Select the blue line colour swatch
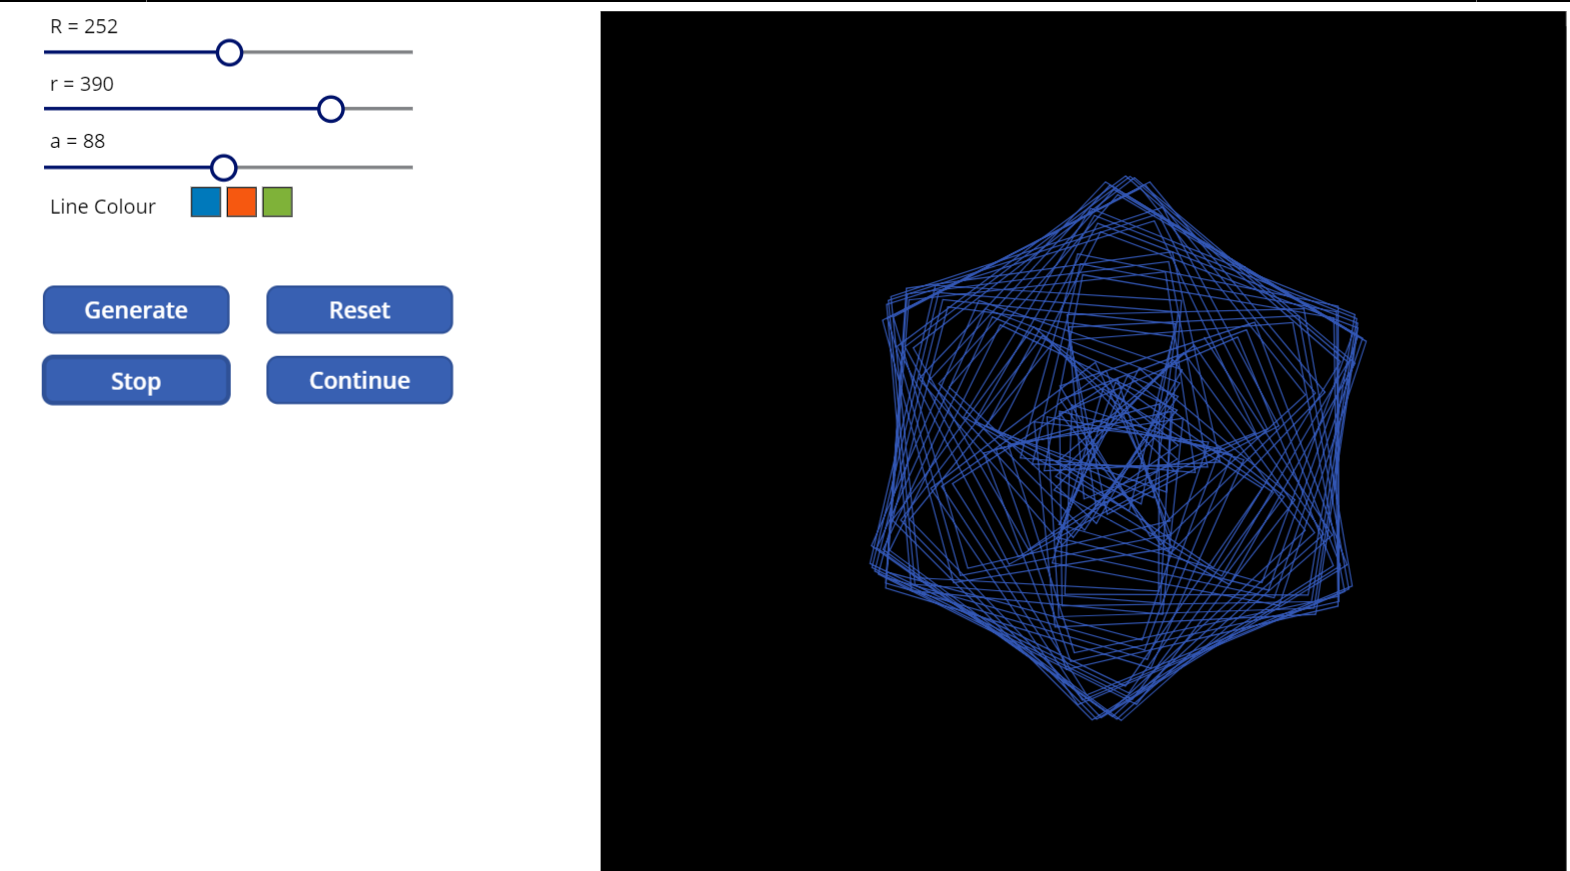This screenshot has width=1570, height=871. (x=206, y=202)
